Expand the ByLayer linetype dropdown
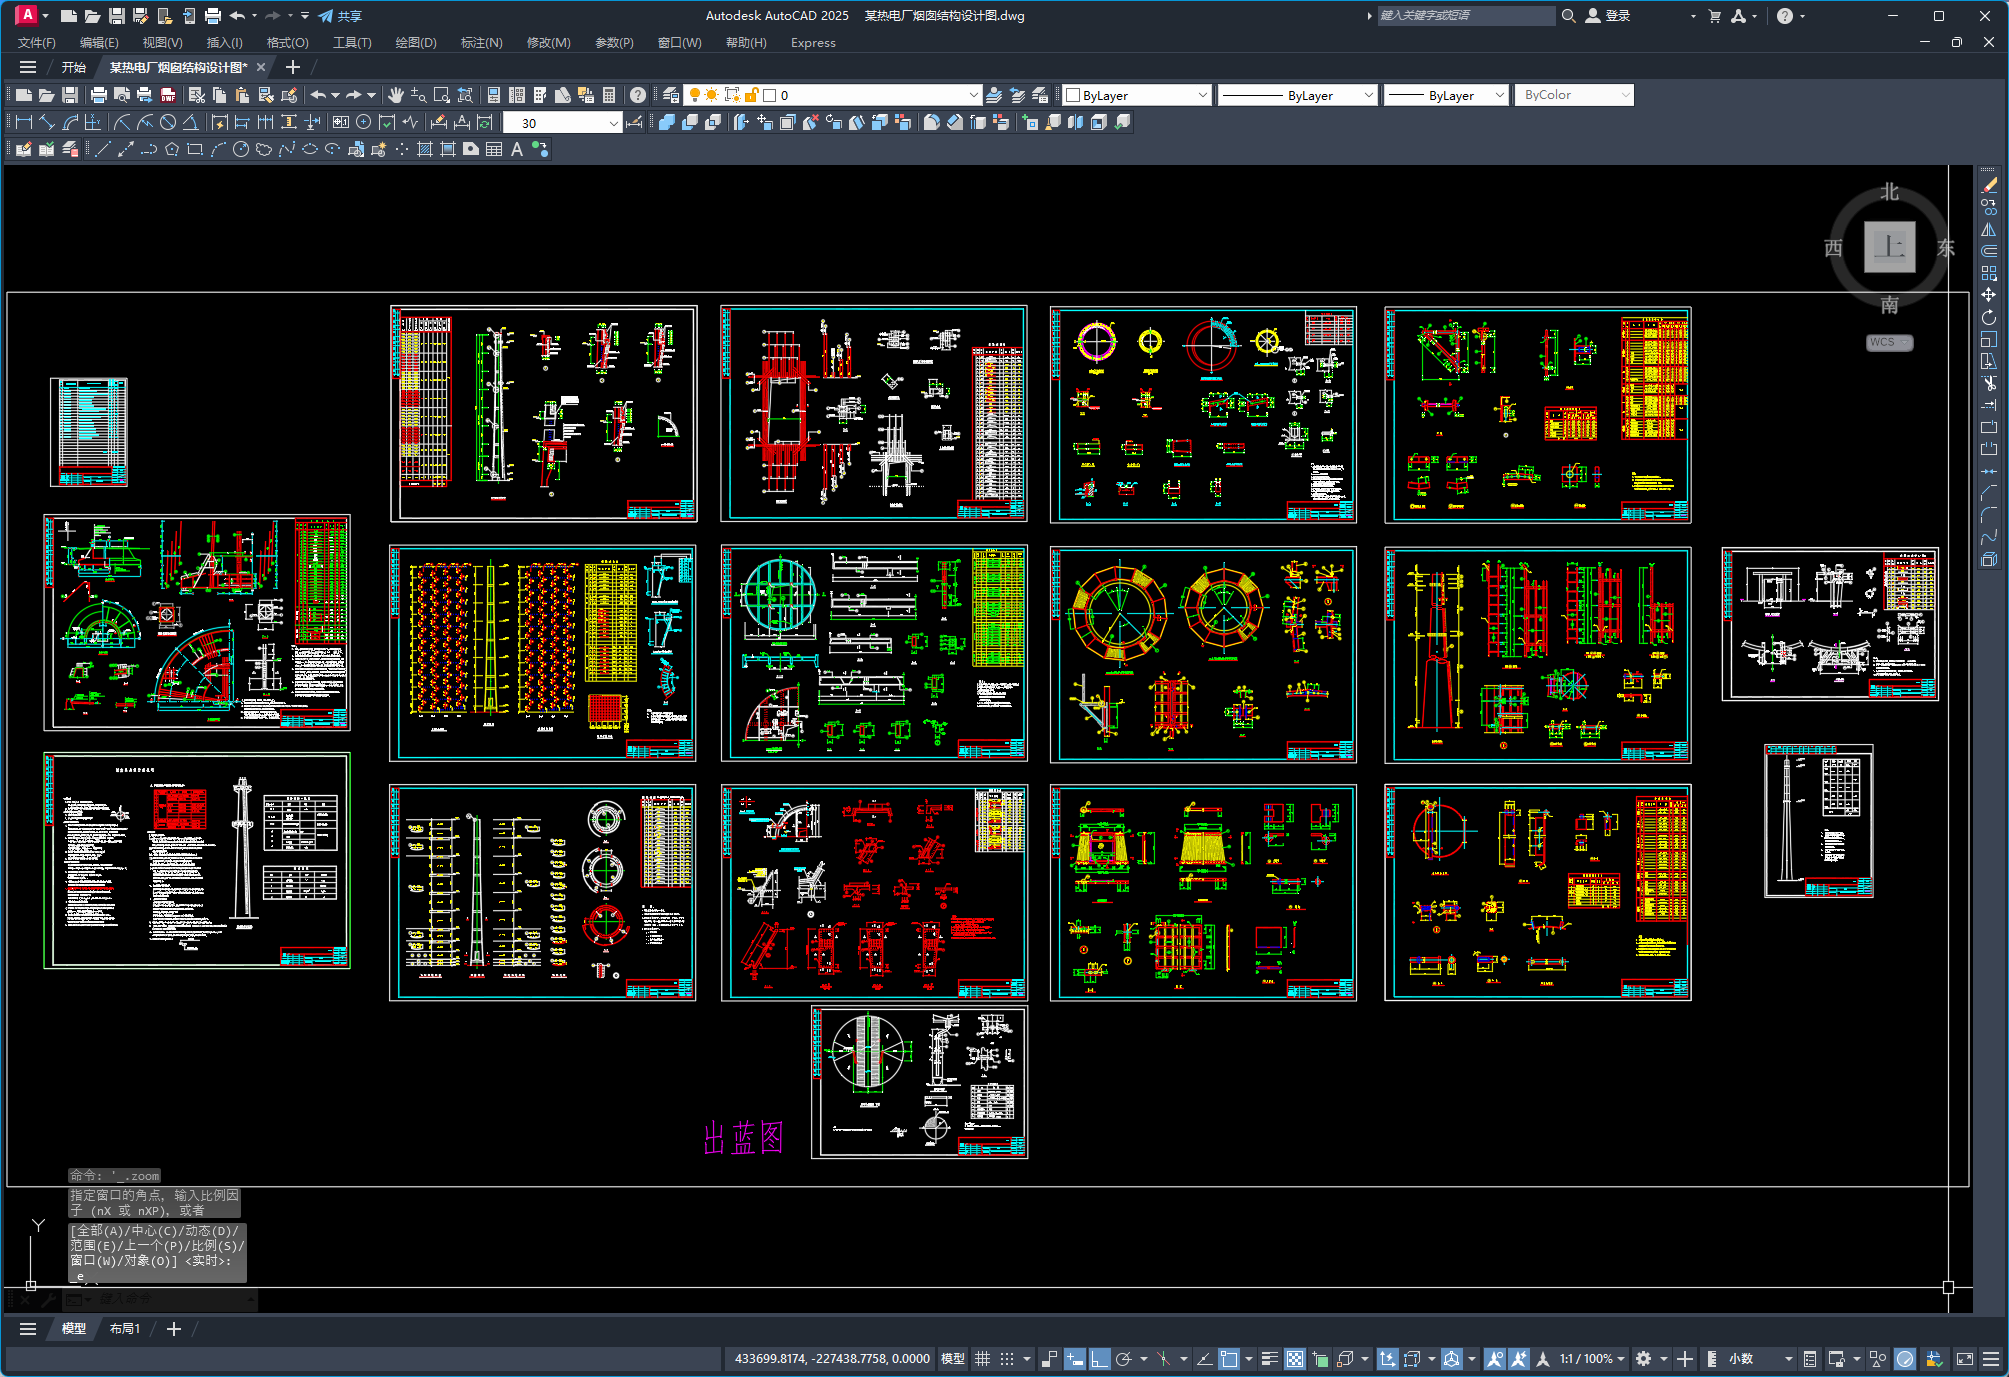This screenshot has width=2009, height=1377. click(1298, 95)
